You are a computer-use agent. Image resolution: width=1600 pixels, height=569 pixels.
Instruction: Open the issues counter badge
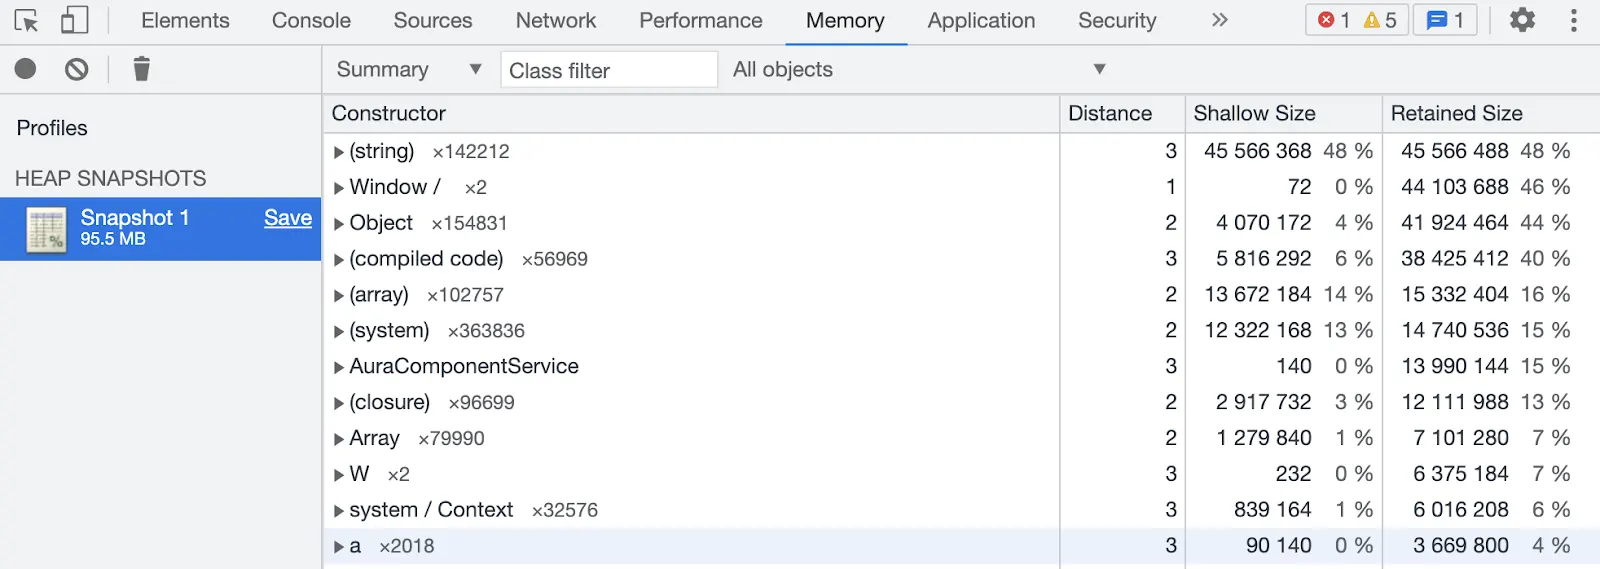click(1445, 20)
